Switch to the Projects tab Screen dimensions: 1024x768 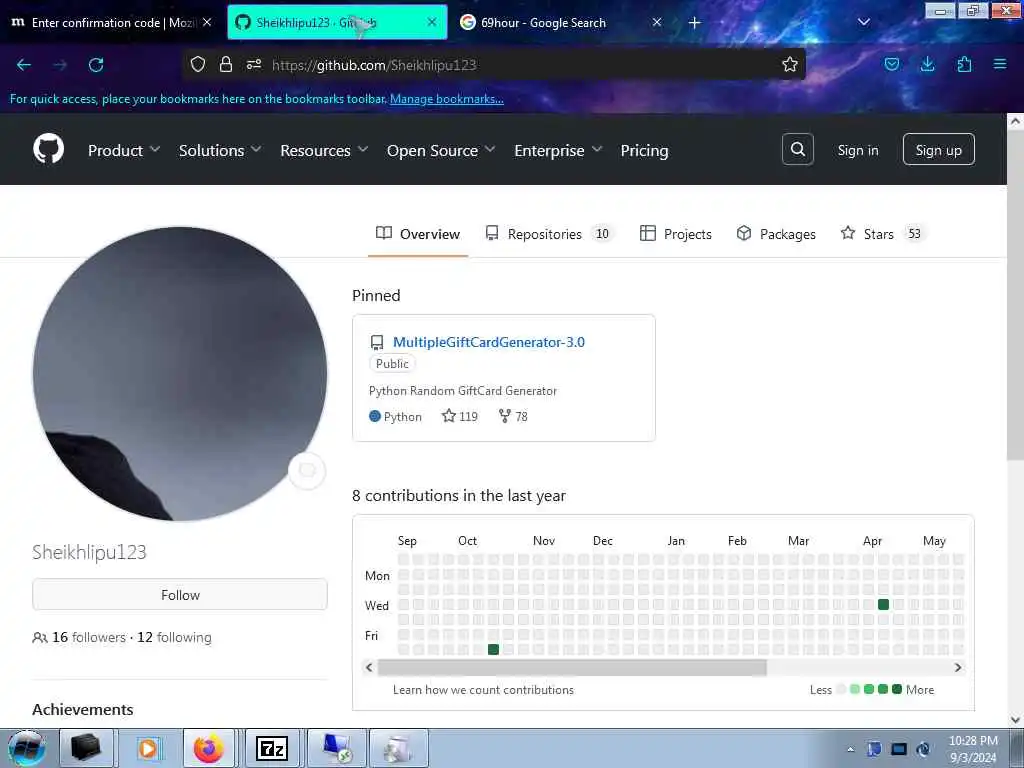(676, 234)
